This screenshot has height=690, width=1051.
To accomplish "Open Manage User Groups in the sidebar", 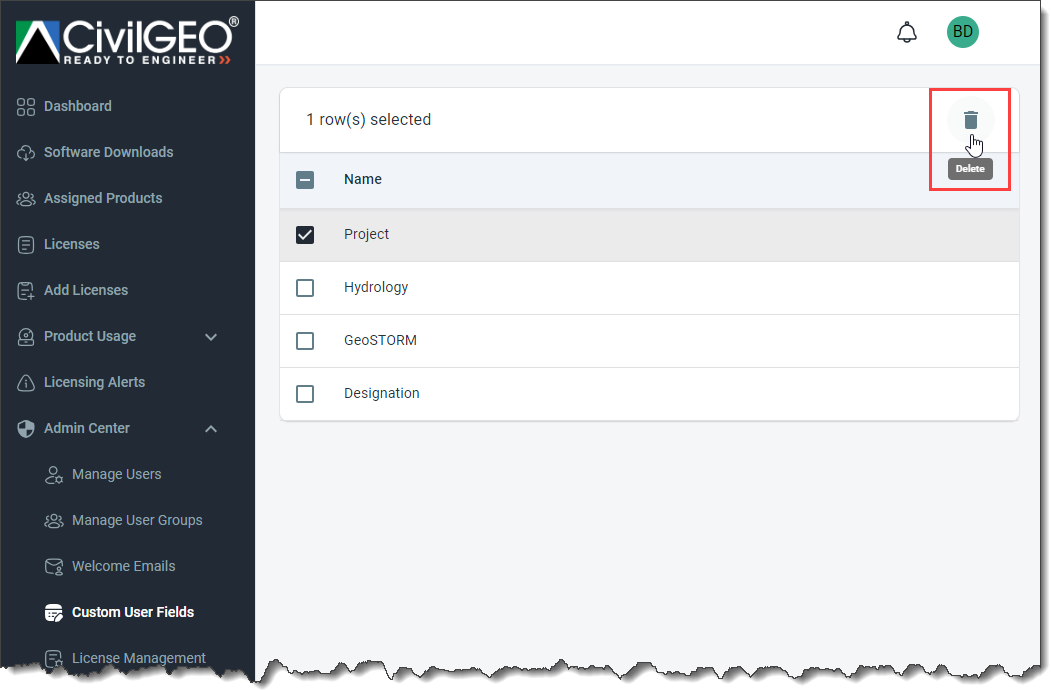I will [x=137, y=520].
